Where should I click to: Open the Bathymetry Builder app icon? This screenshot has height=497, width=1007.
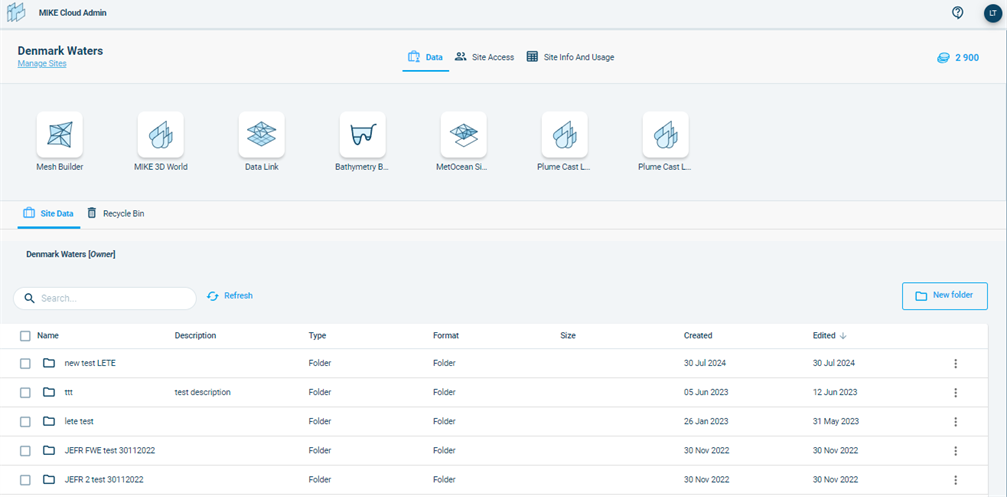click(362, 135)
